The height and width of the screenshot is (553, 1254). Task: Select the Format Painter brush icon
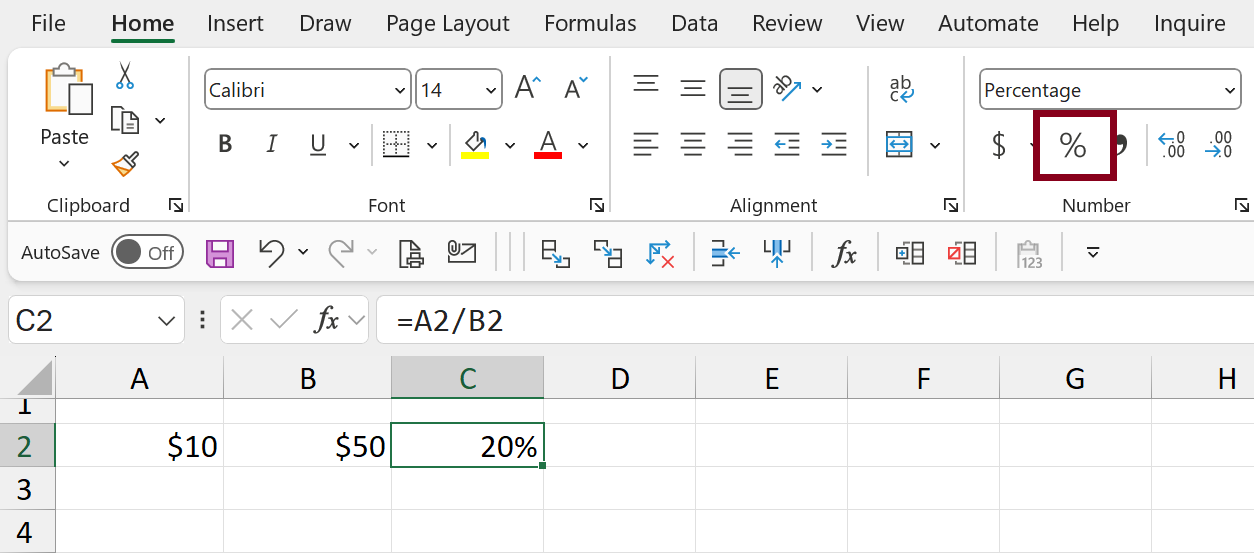click(125, 164)
